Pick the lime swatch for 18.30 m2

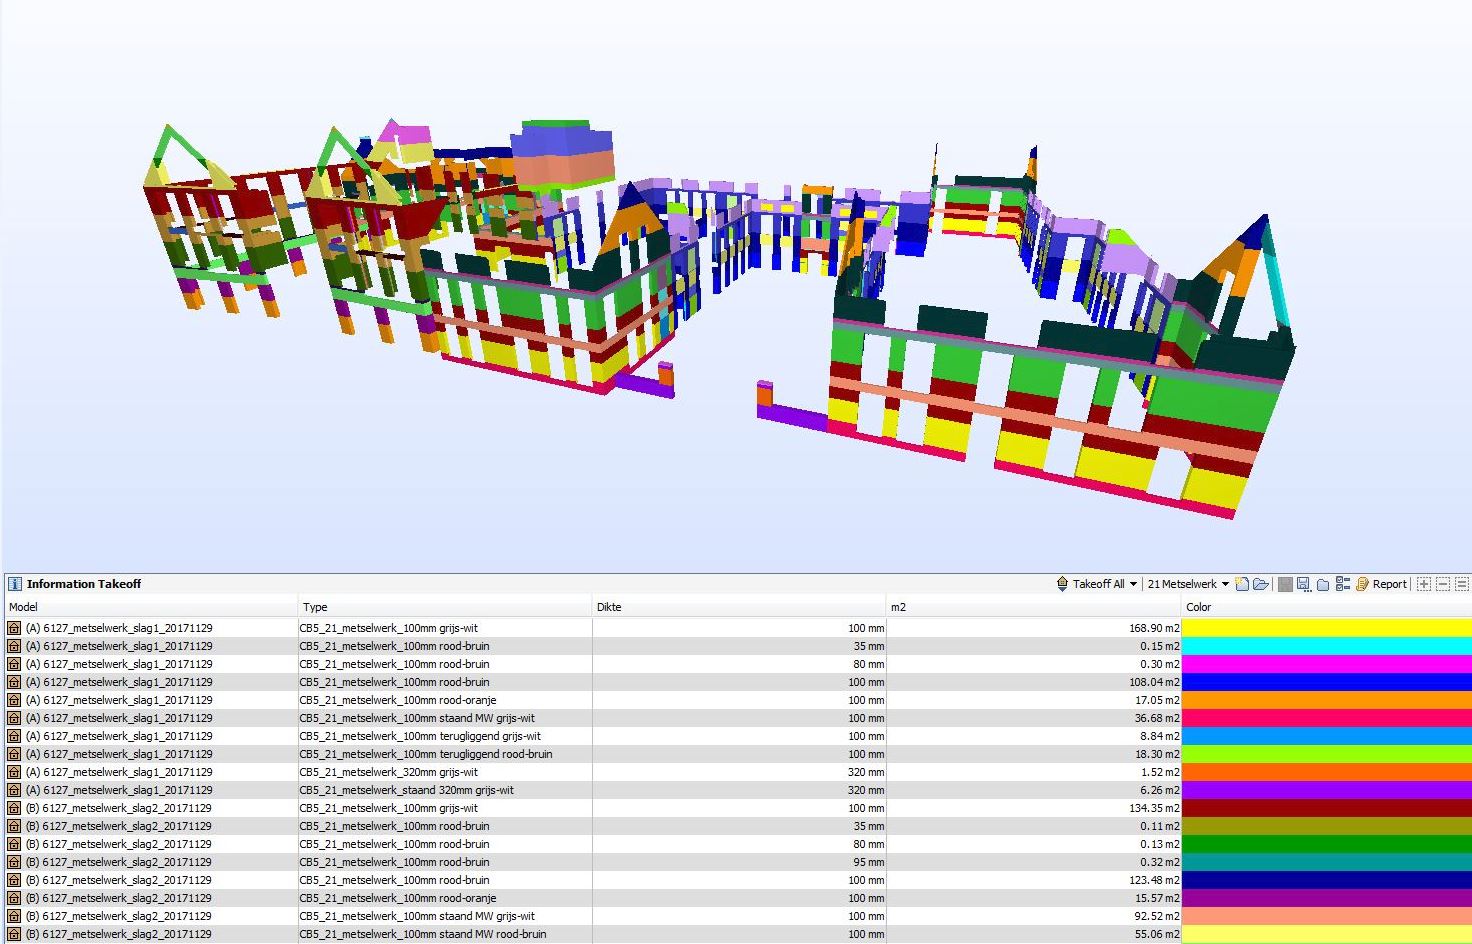(1327, 754)
